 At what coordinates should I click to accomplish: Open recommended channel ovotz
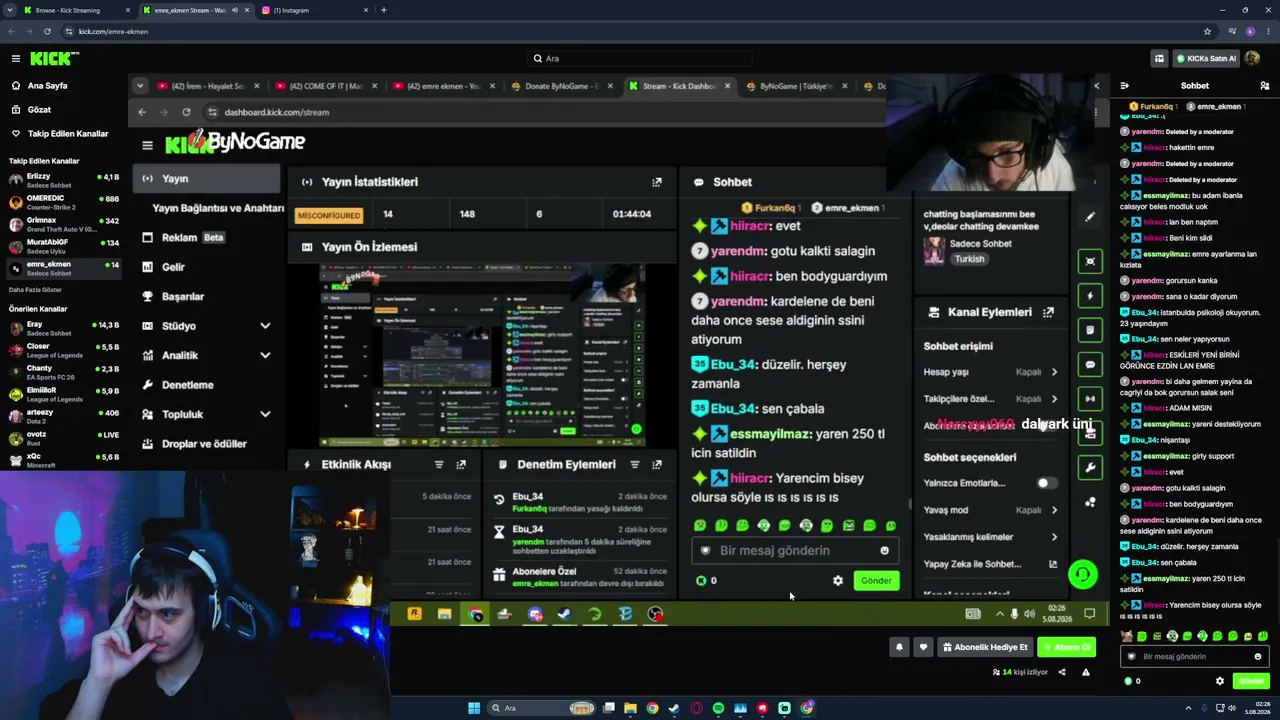64,438
